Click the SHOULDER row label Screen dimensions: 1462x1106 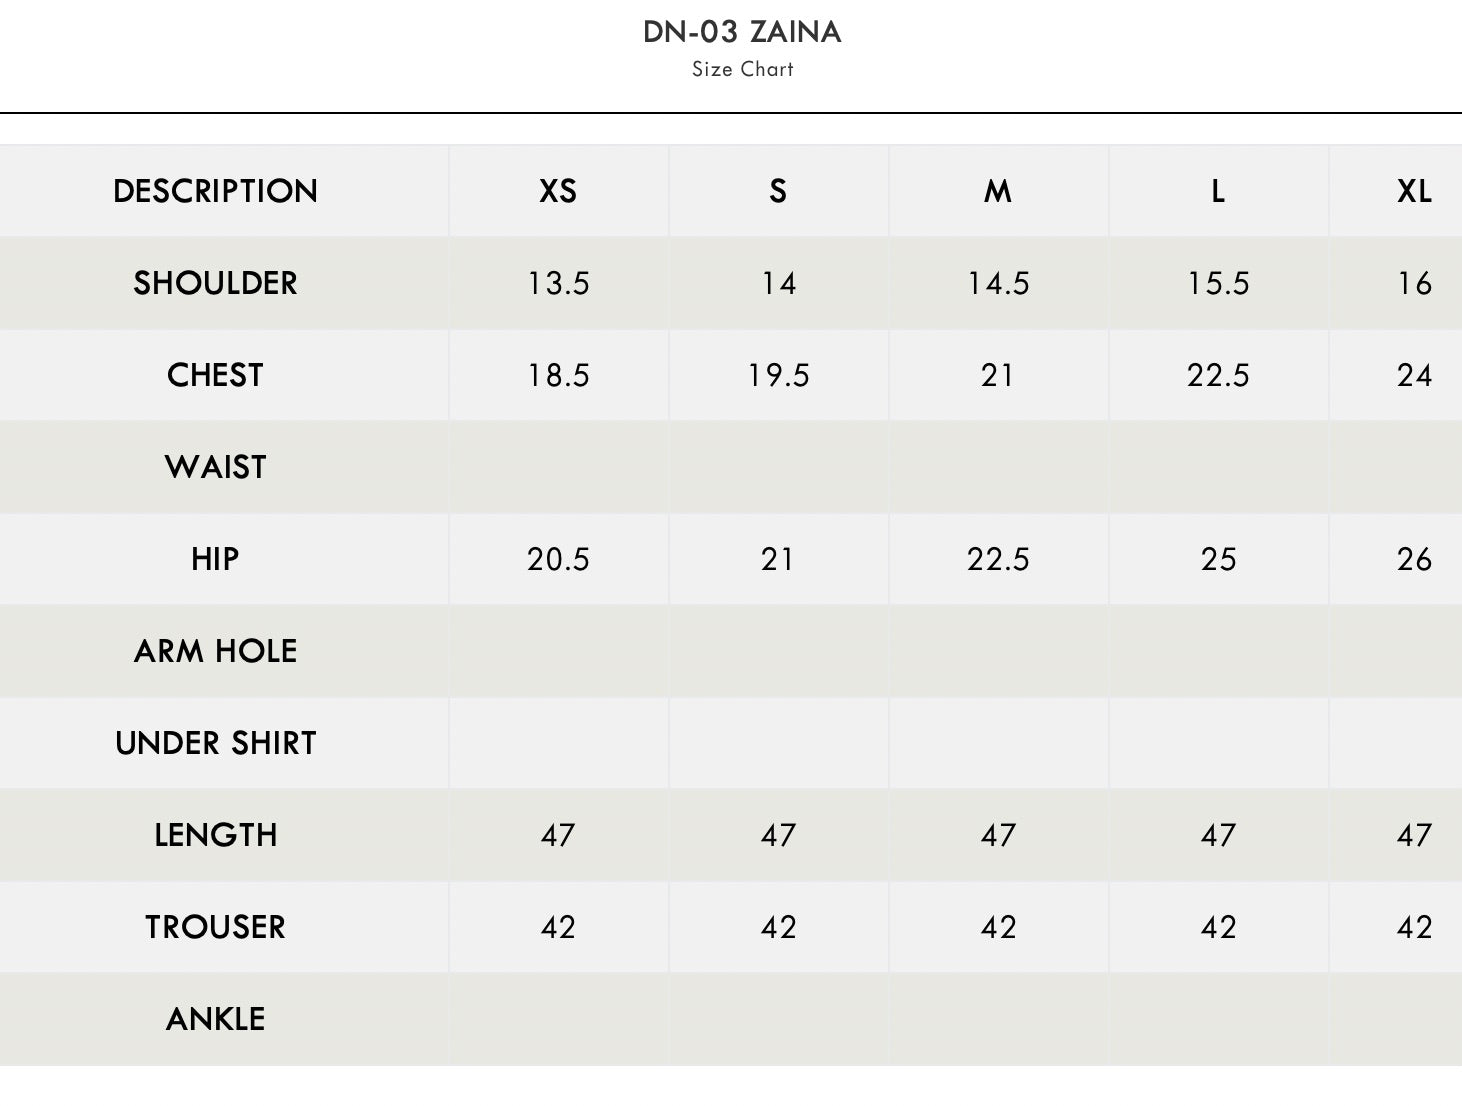tap(215, 283)
